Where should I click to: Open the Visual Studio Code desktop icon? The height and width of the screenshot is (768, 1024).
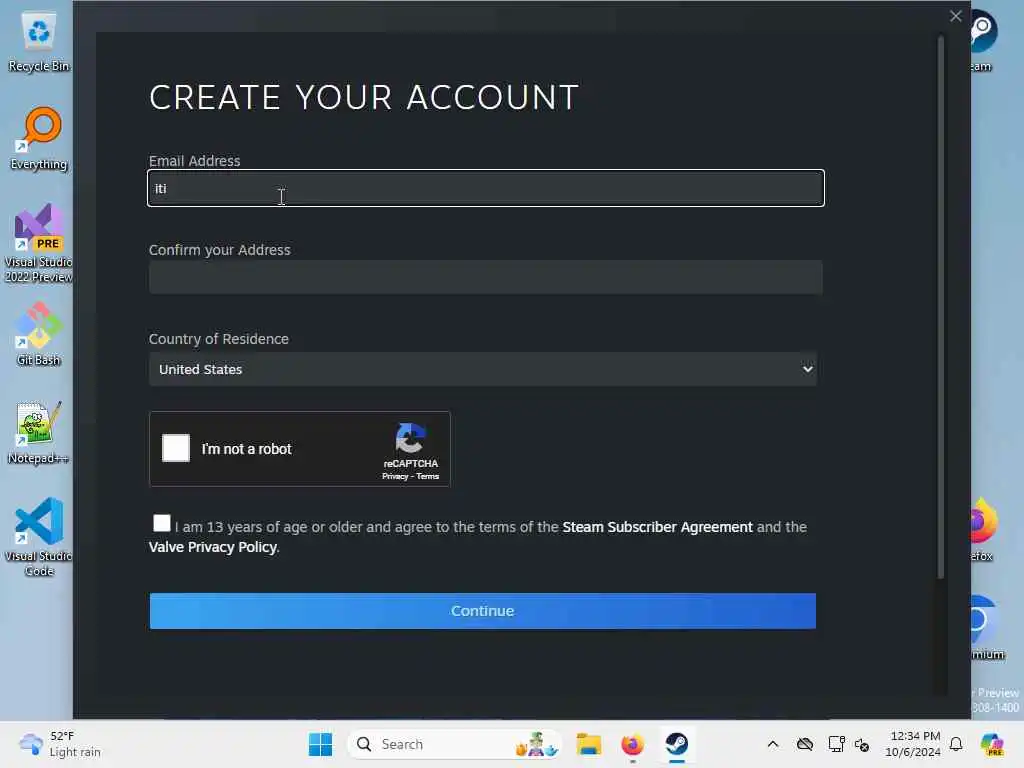coord(39,537)
